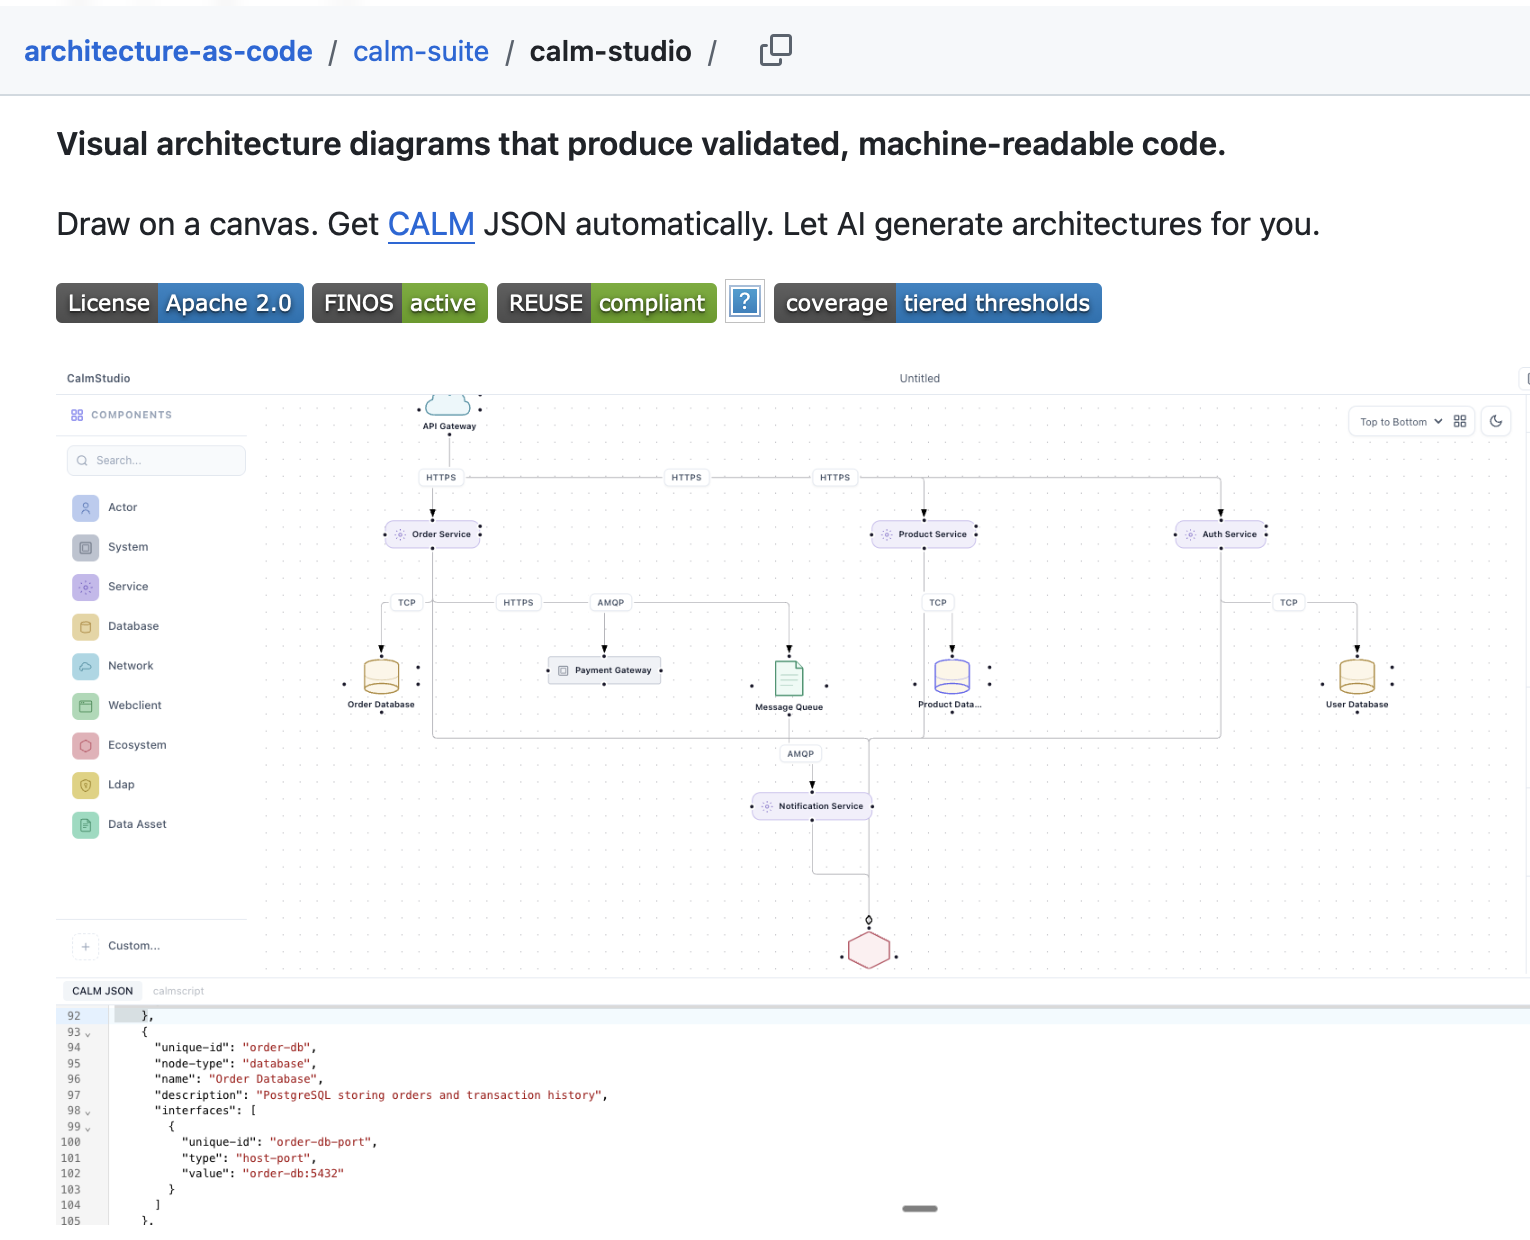Click the HTTPS label above Order Service
Screen dimensions: 1530x1240
click(441, 478)
